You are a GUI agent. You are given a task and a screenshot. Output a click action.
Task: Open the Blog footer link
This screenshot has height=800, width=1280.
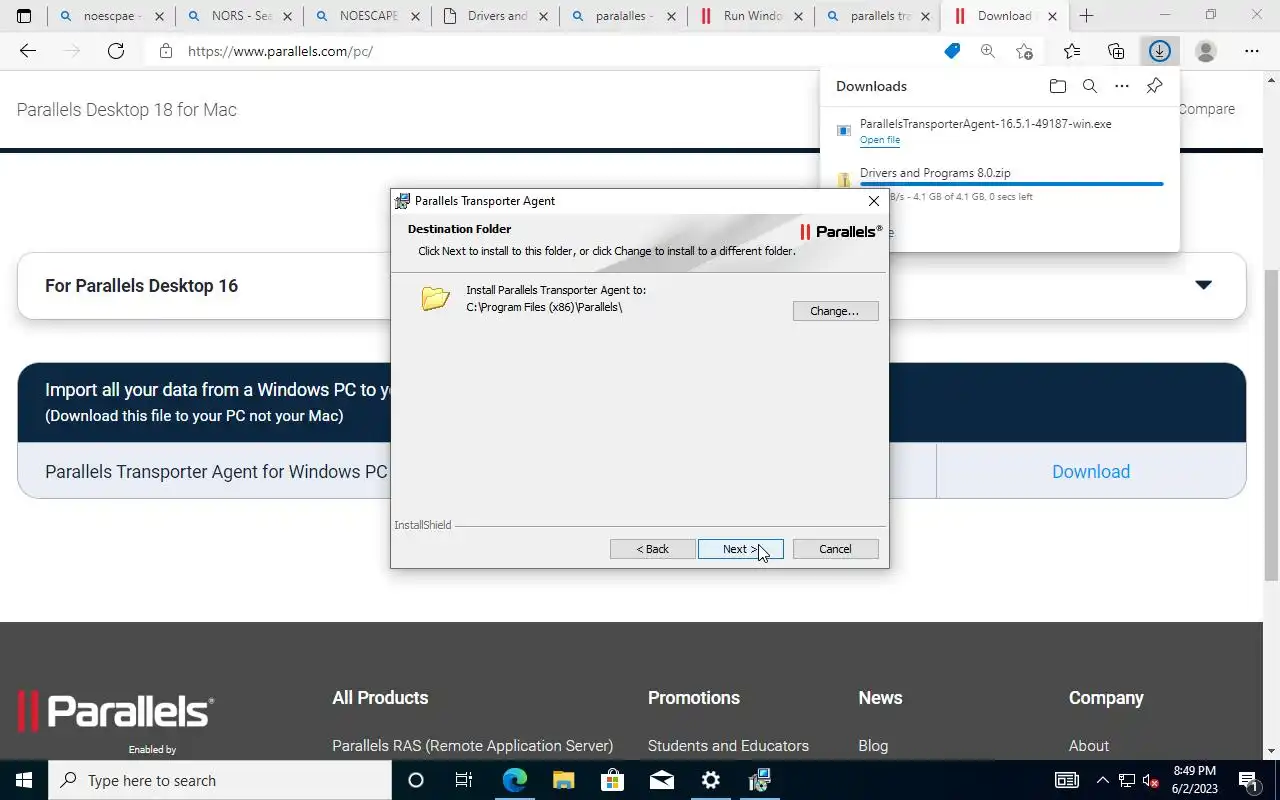[873, 746]
